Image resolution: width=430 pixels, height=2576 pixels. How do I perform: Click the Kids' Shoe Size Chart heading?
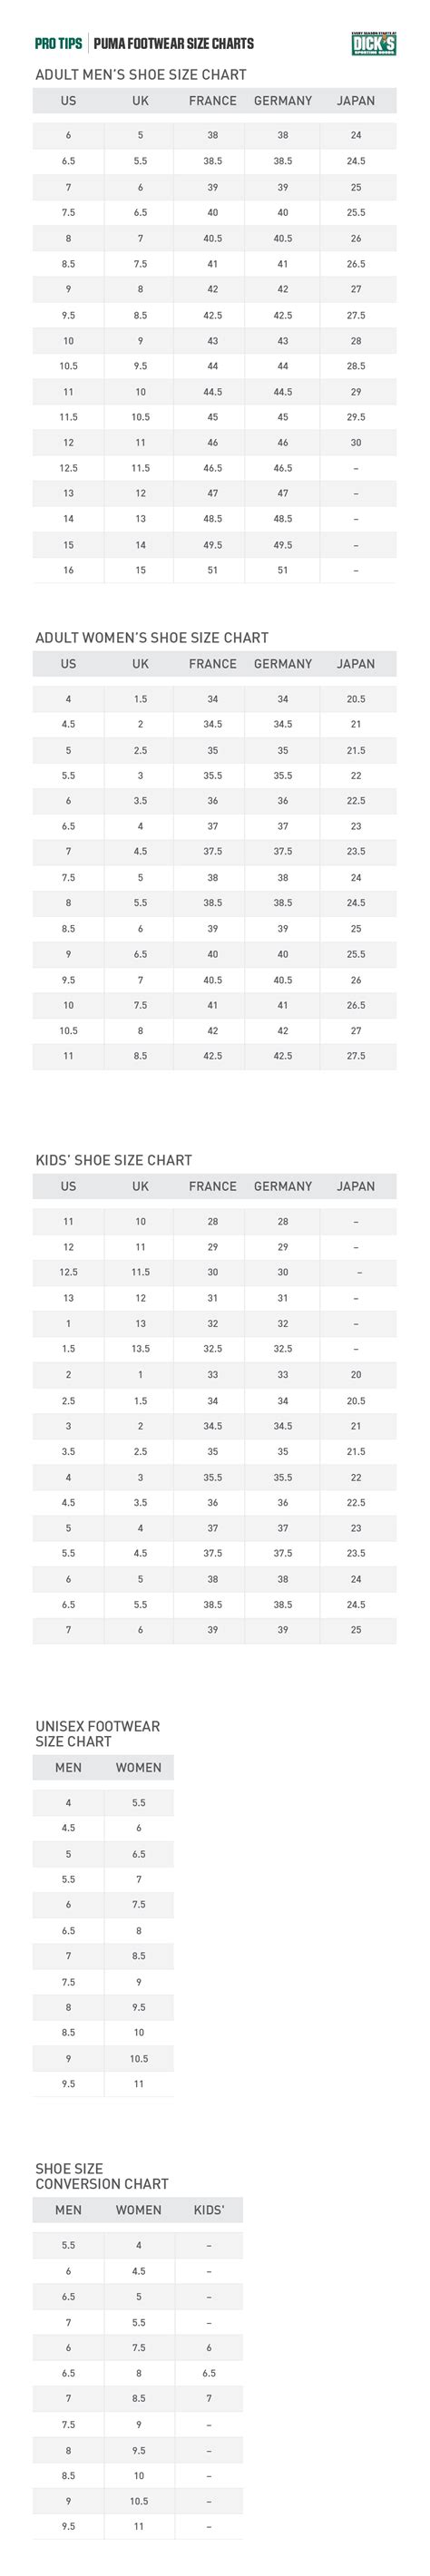click(114, 1160)
